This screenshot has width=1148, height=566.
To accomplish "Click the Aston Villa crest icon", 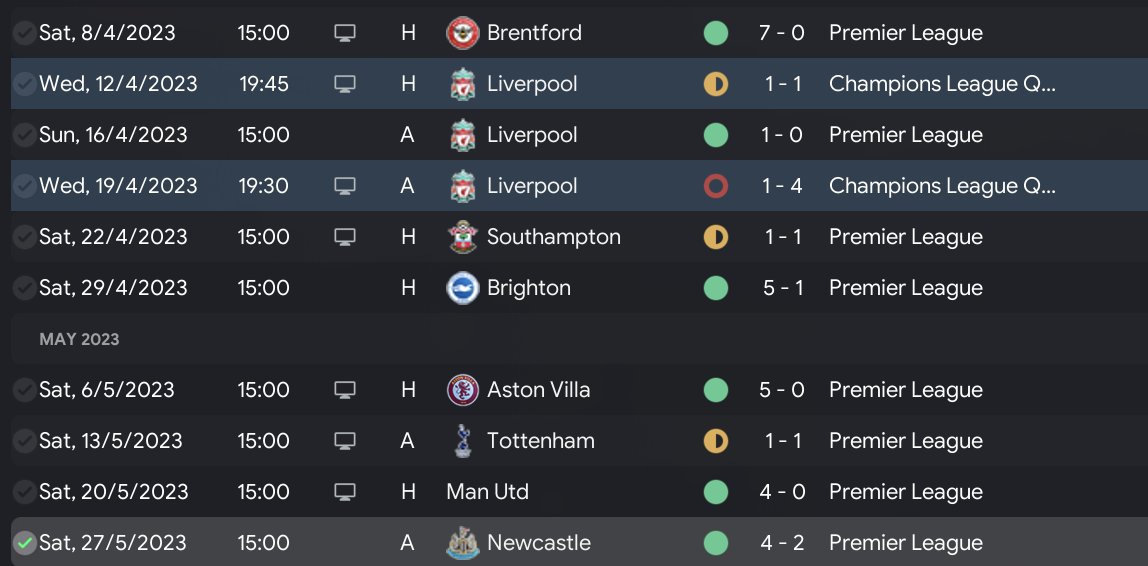I will tap(462, 390).
